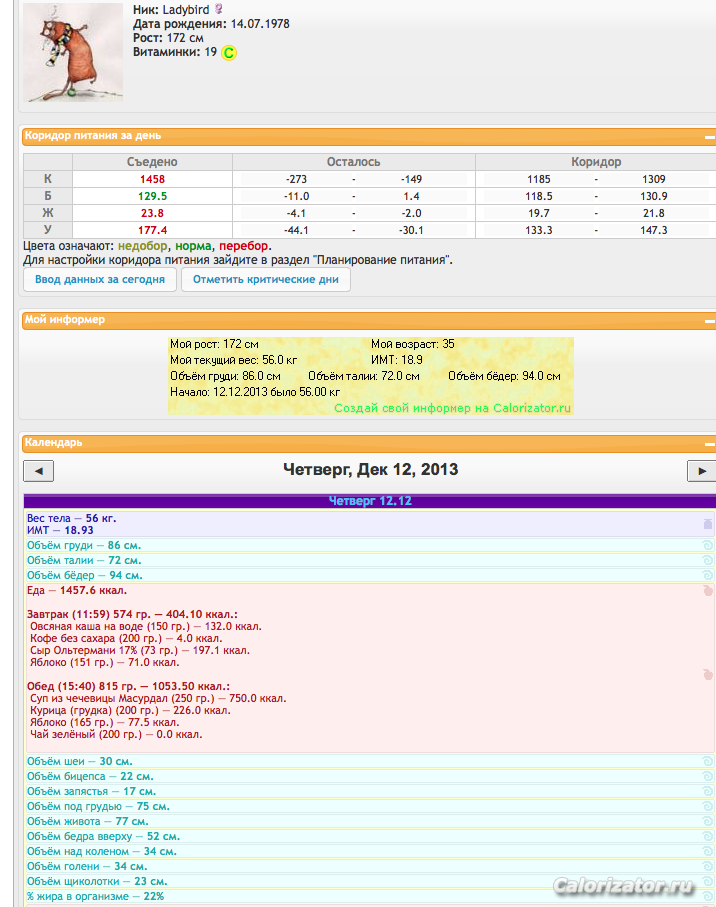
Task: Click the apple icon beside Еда 1457.6 ккал
Action: (707, 591)
